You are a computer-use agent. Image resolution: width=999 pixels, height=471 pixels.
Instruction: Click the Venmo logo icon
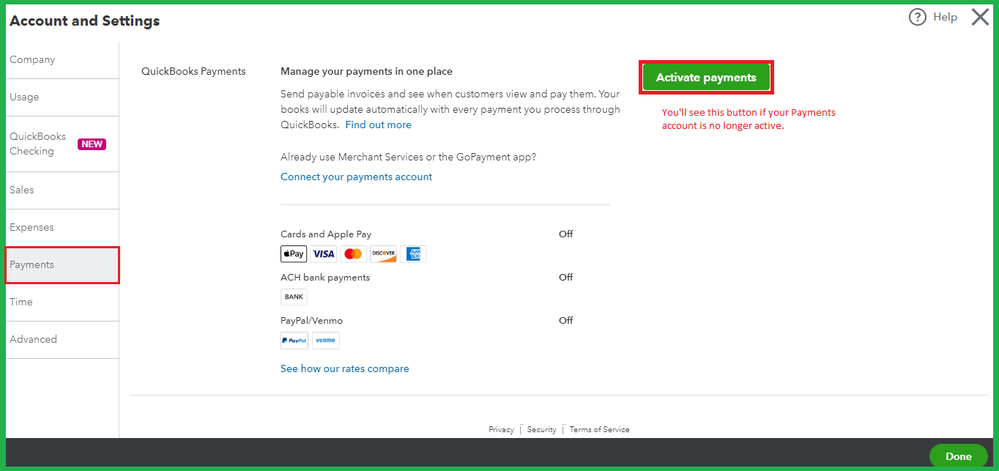pyautogui.click(x=325, y=340)
